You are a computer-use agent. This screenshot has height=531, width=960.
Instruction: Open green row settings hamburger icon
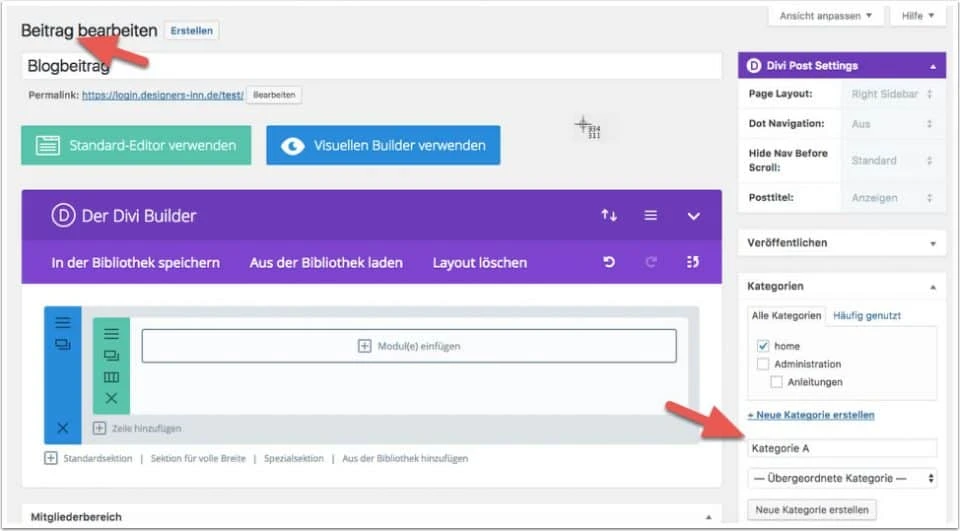[111, 334]
